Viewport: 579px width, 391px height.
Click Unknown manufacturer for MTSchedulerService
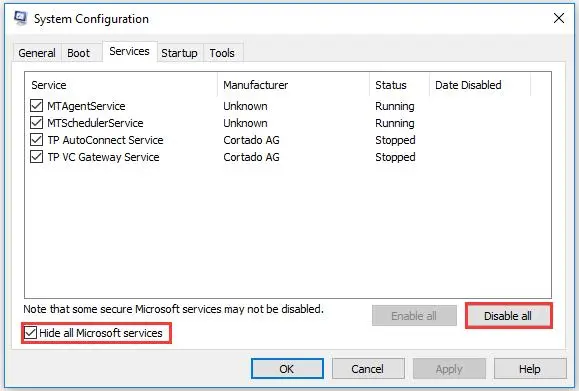pos(245,123)
